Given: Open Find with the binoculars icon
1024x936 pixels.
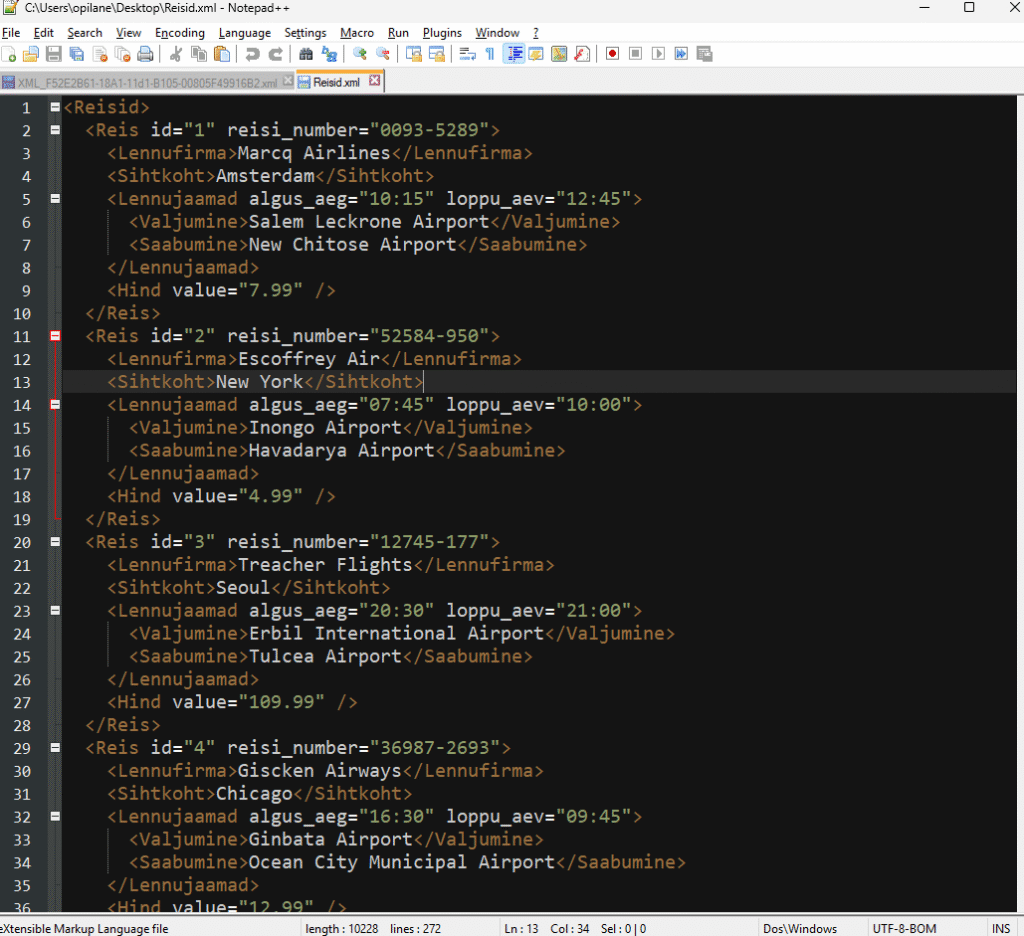Looking at the screenshot, I should tap(306, 54).
